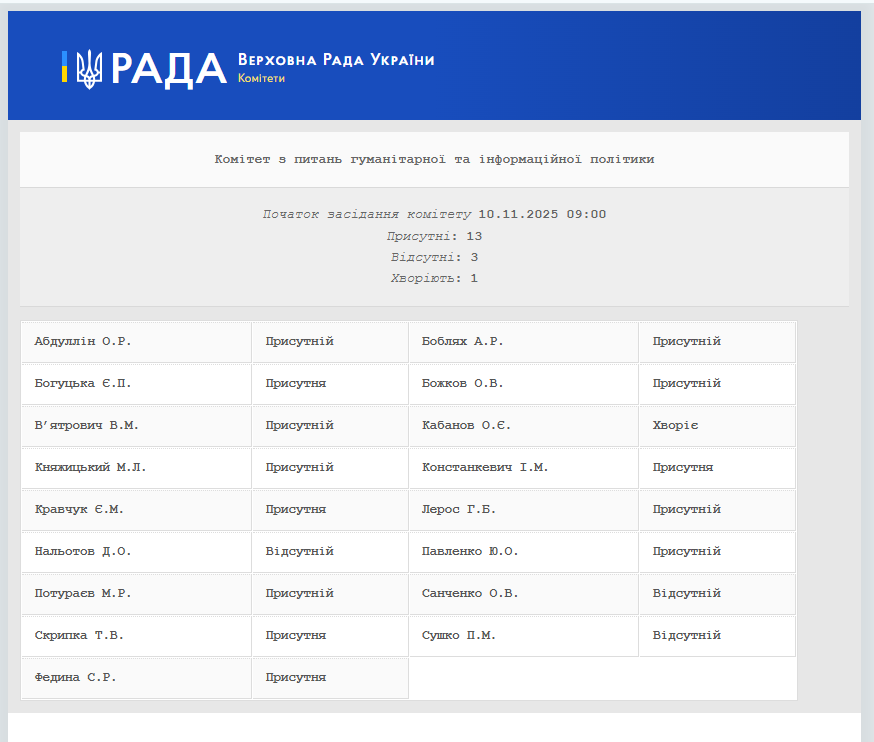Click the Присутні: 13 summary line
The width and height of the screenshot is (874, 742).
(434, 236)
